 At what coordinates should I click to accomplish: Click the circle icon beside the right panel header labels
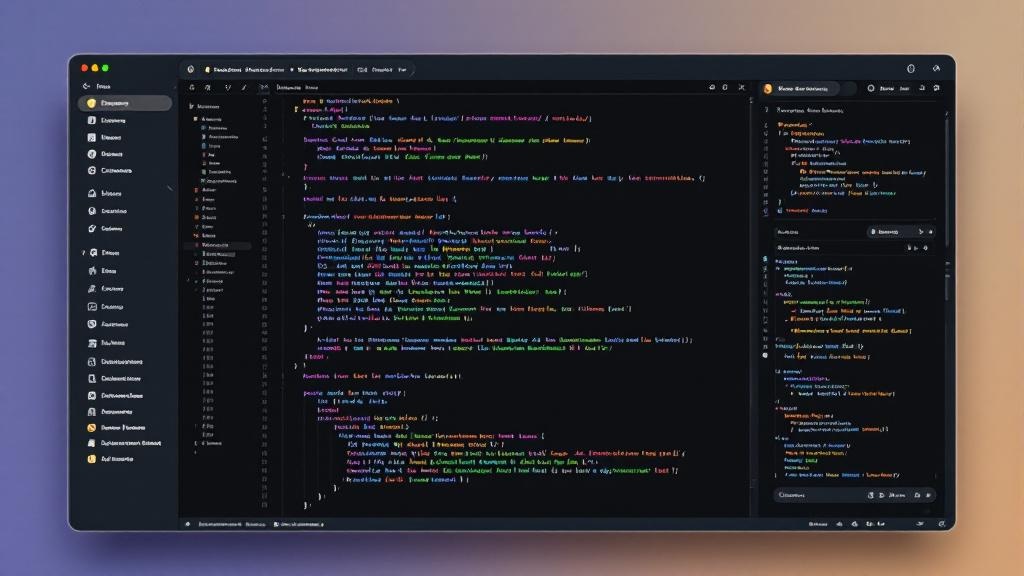(871, 88)
